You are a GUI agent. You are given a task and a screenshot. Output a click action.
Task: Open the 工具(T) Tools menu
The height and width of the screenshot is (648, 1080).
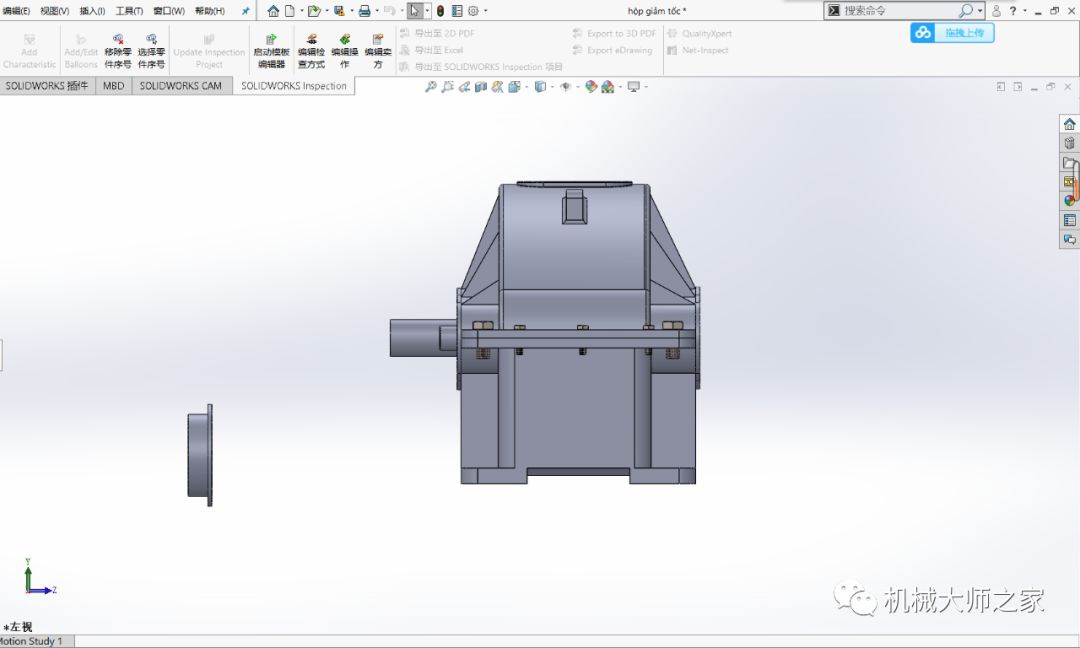pyautogui.click(x=129, y=11)
